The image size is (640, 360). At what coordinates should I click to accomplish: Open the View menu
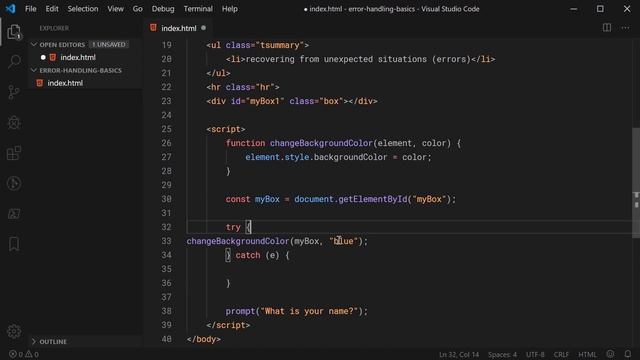[116, 9]
